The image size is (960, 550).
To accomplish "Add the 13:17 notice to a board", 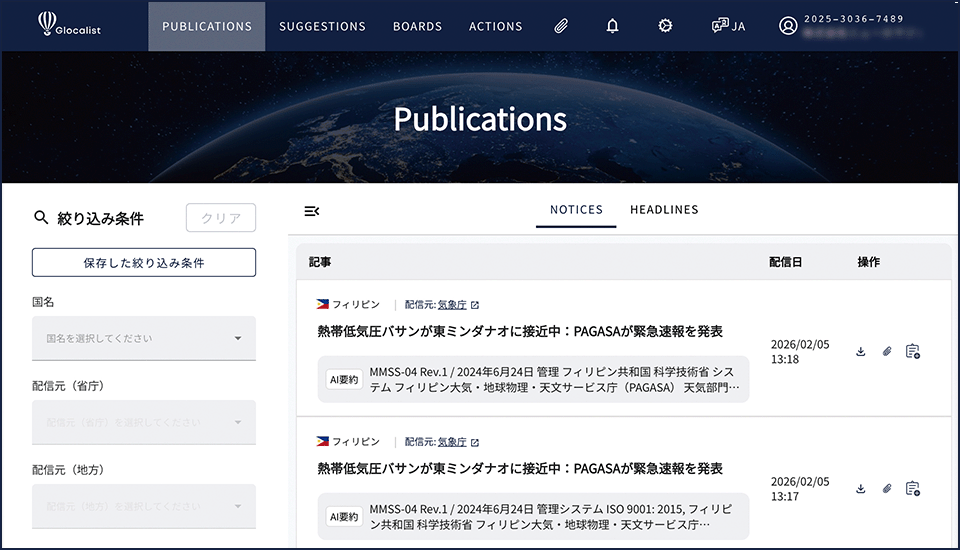I will pos(913,489).
